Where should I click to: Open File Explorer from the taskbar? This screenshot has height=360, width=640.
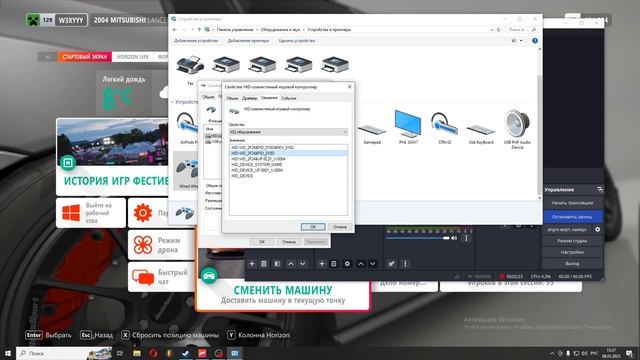click(137, 353)
